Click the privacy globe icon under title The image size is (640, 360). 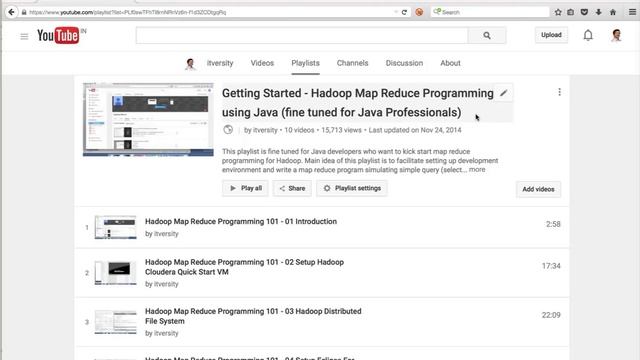(x=228, y=130)
